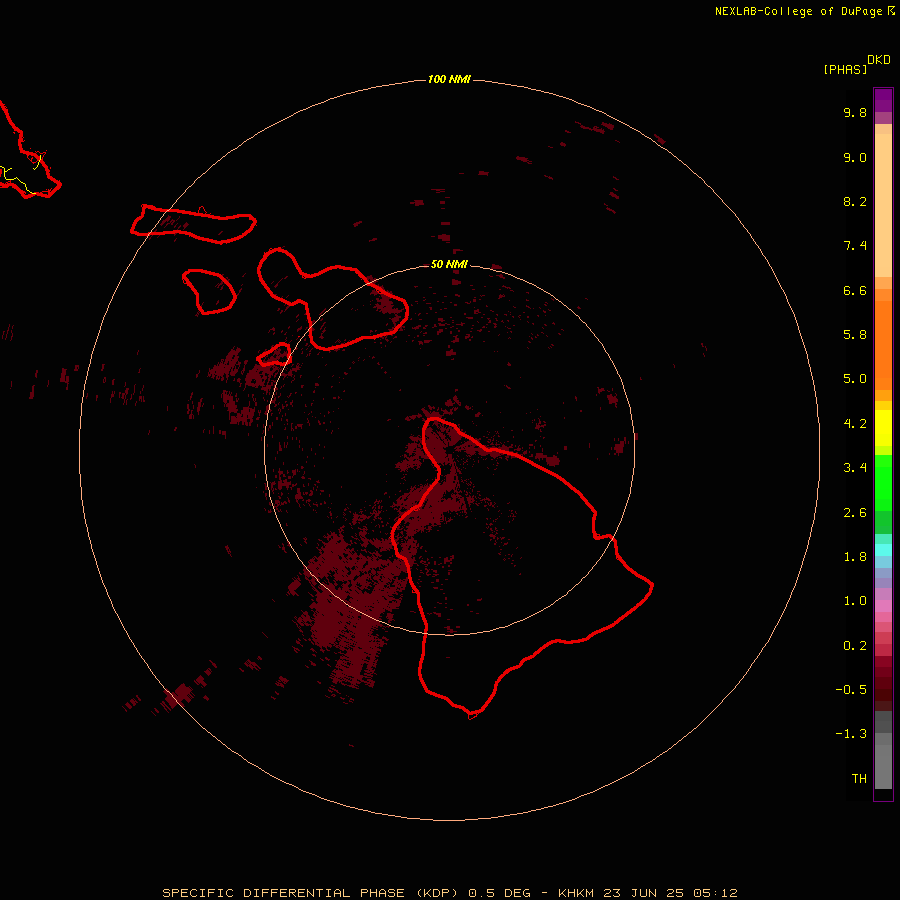Click the yellow band on color bar

[883, 428]
